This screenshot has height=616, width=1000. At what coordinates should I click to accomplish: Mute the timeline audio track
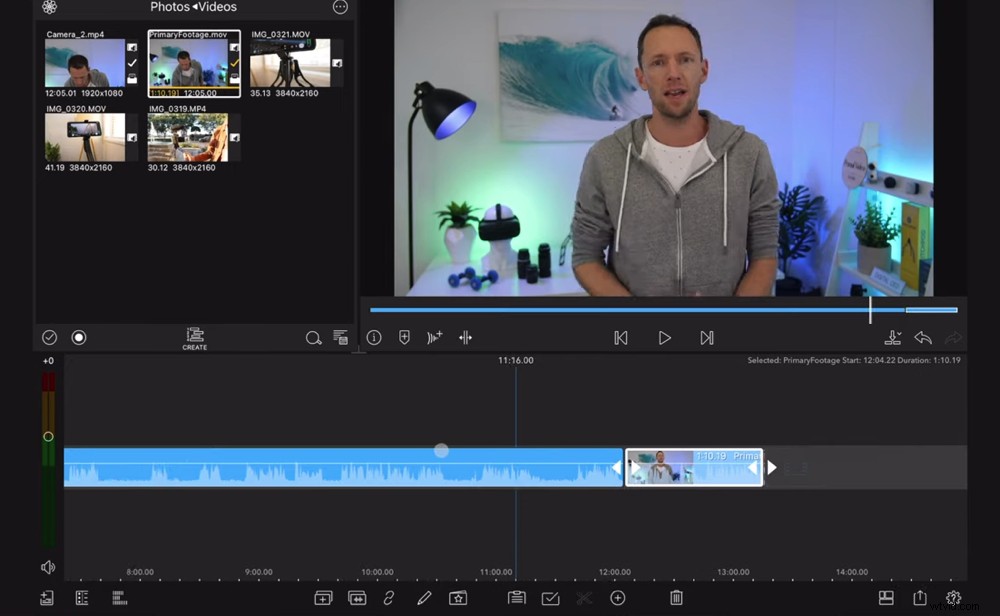(47, 567)
